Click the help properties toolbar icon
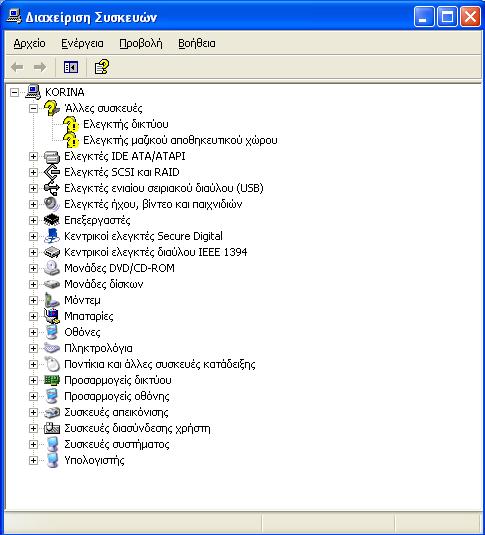This screenshot has height=535, width=485. (102, 67)
